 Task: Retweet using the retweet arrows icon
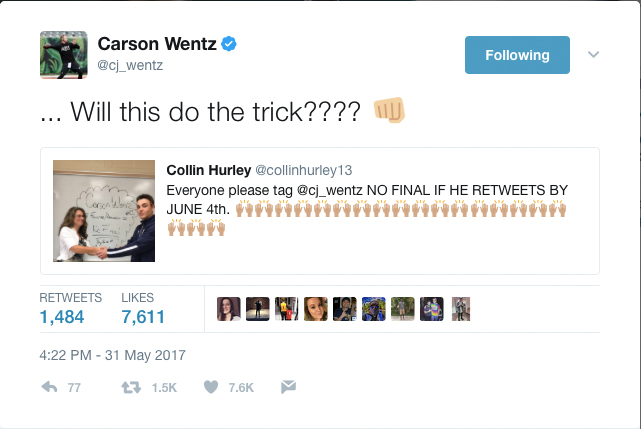[x=131, y=387]
